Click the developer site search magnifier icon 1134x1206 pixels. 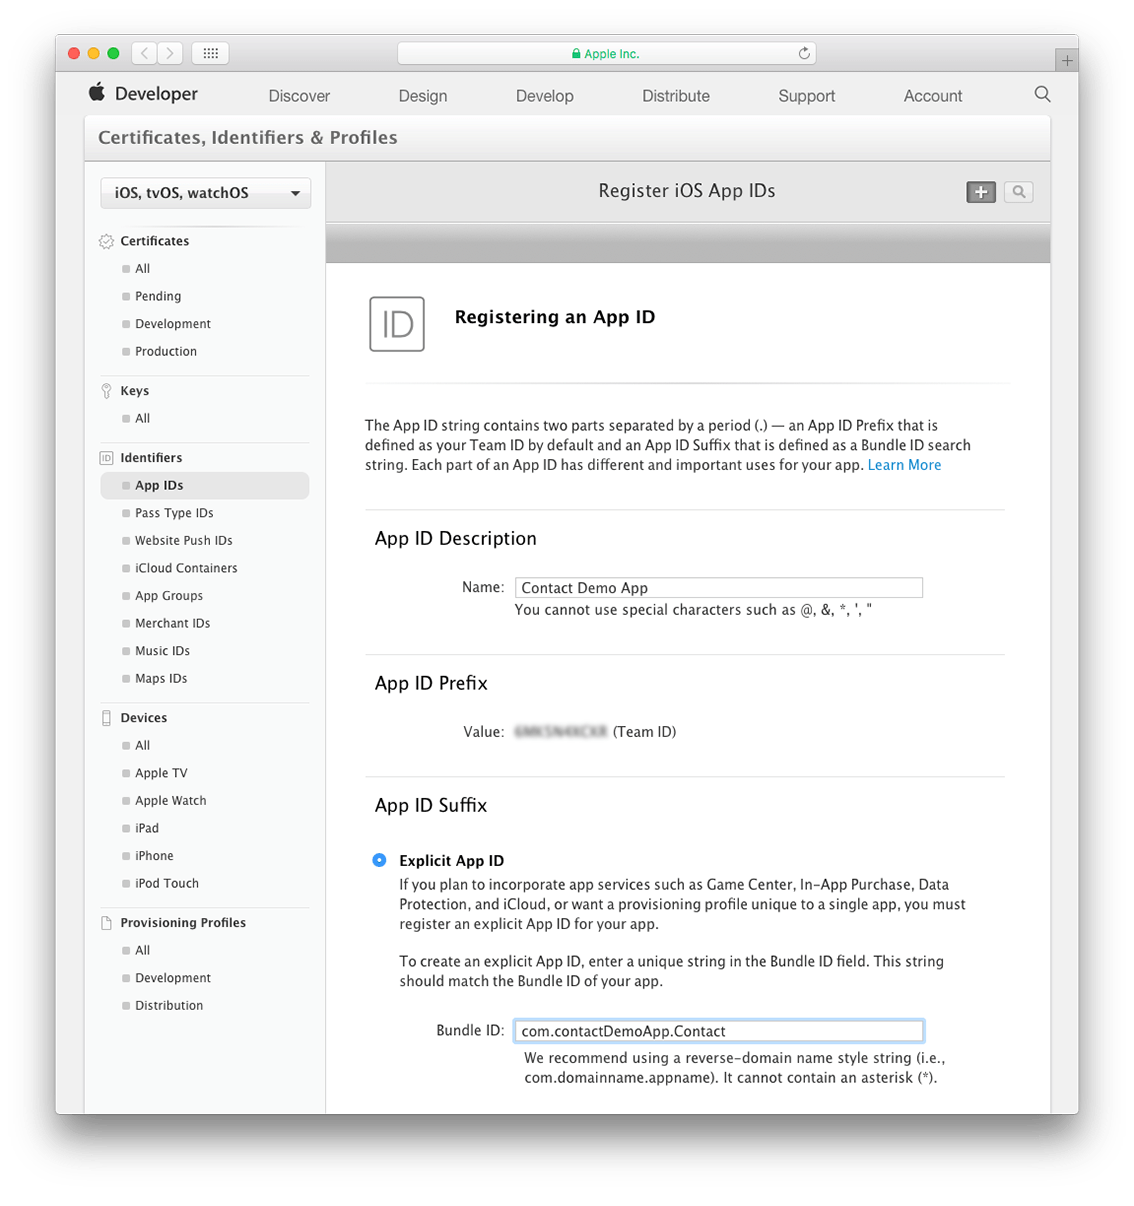tap(1043, 93)
